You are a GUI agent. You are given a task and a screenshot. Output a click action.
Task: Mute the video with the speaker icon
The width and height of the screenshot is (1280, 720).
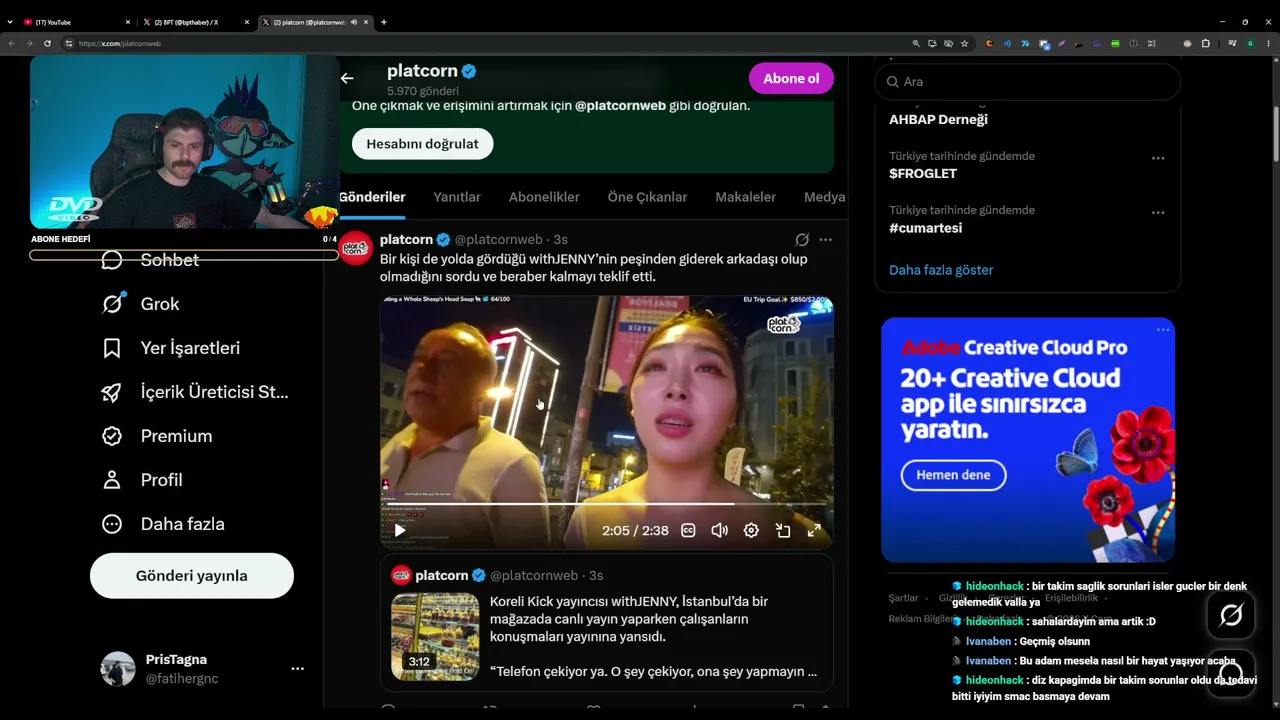pos(719,531)
